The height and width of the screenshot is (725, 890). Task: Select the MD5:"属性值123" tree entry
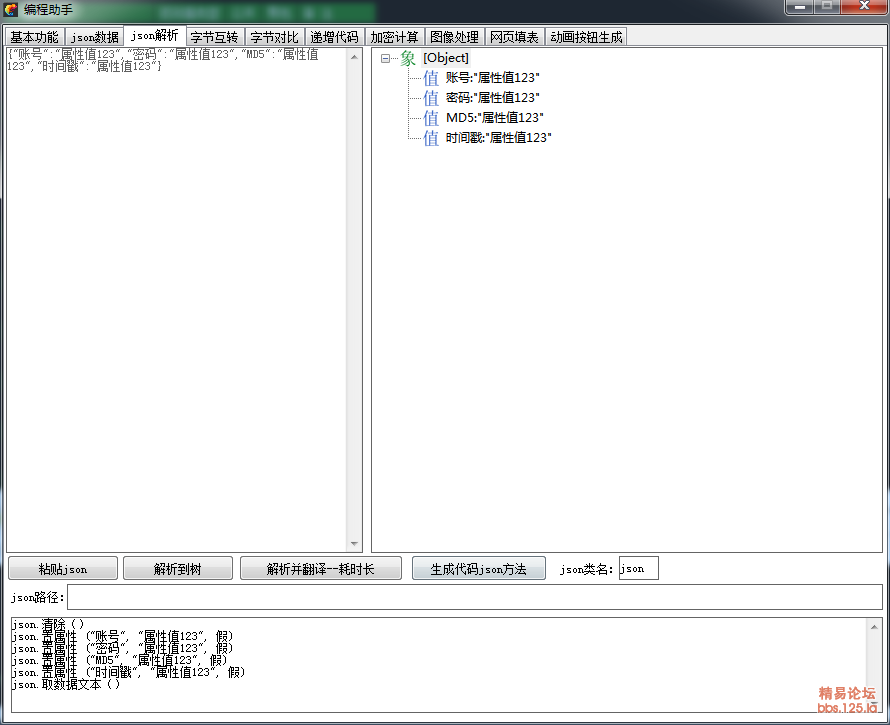(494, 118)
